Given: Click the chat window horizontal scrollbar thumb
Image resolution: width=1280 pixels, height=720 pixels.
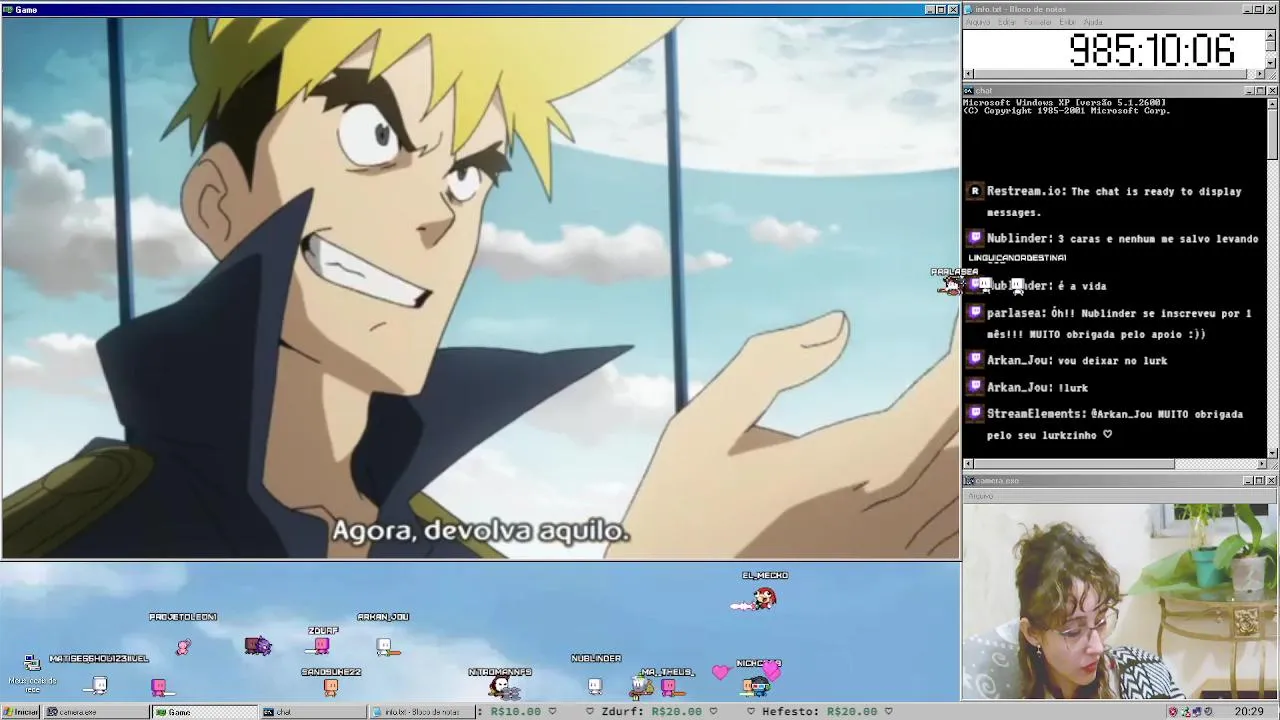Looking at the screenshot, I should click(1074, 464).
